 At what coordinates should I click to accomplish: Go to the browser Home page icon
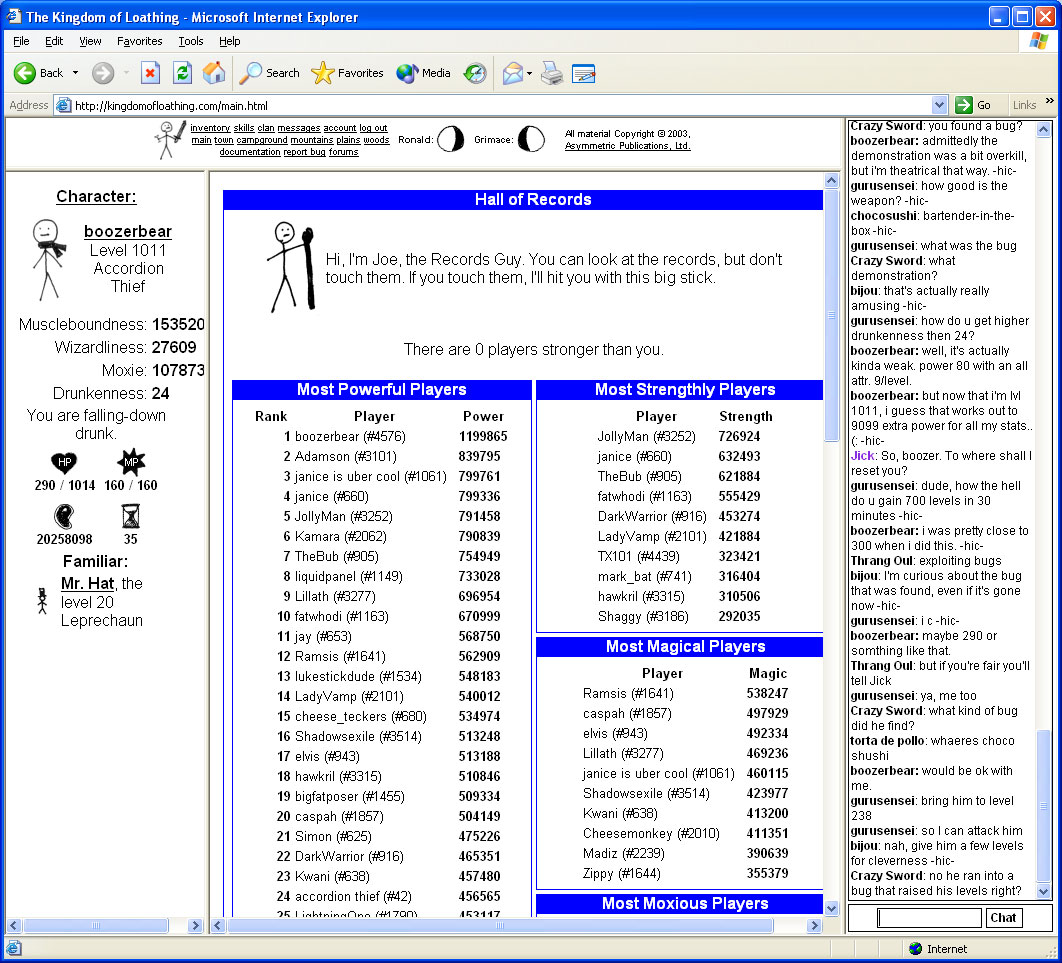214,73
